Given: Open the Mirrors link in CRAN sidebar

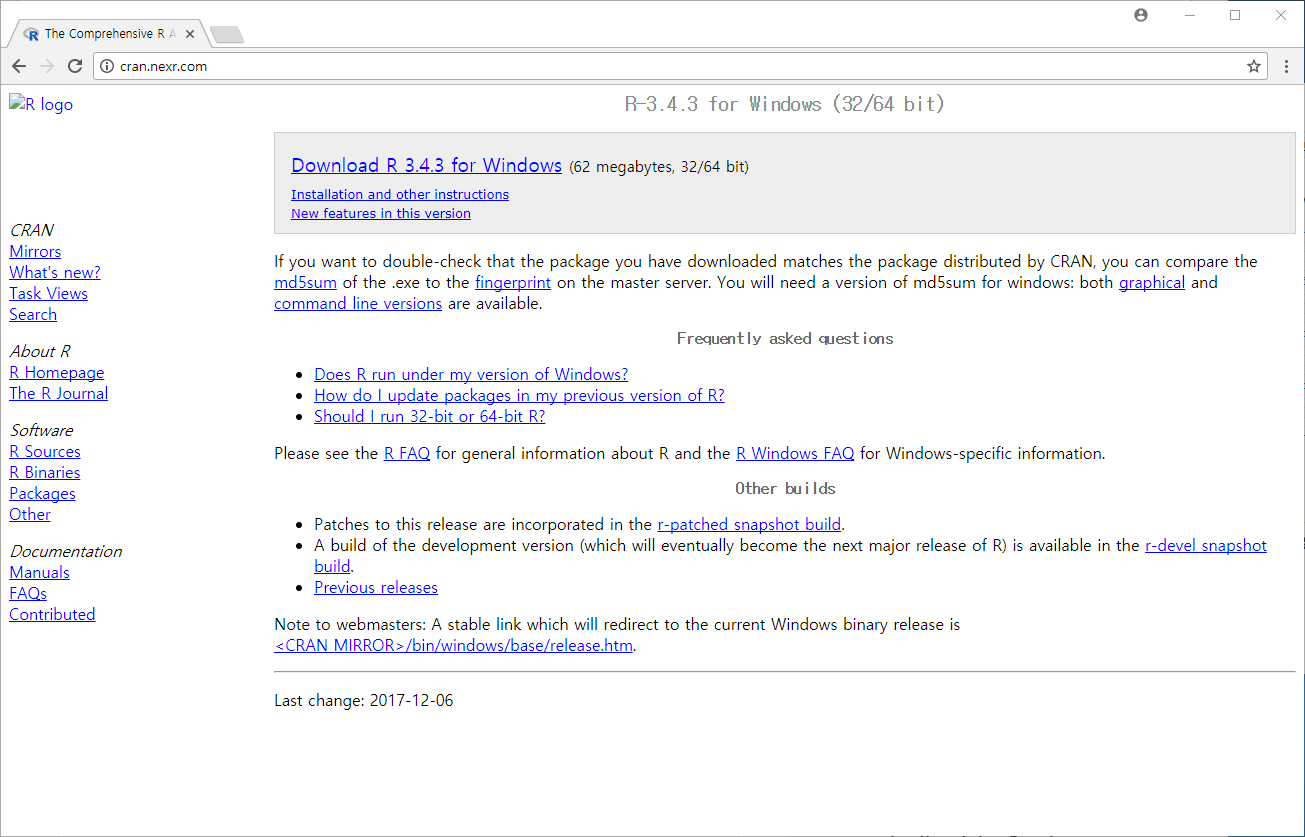Looking at the screenshot, I should 35,252.
